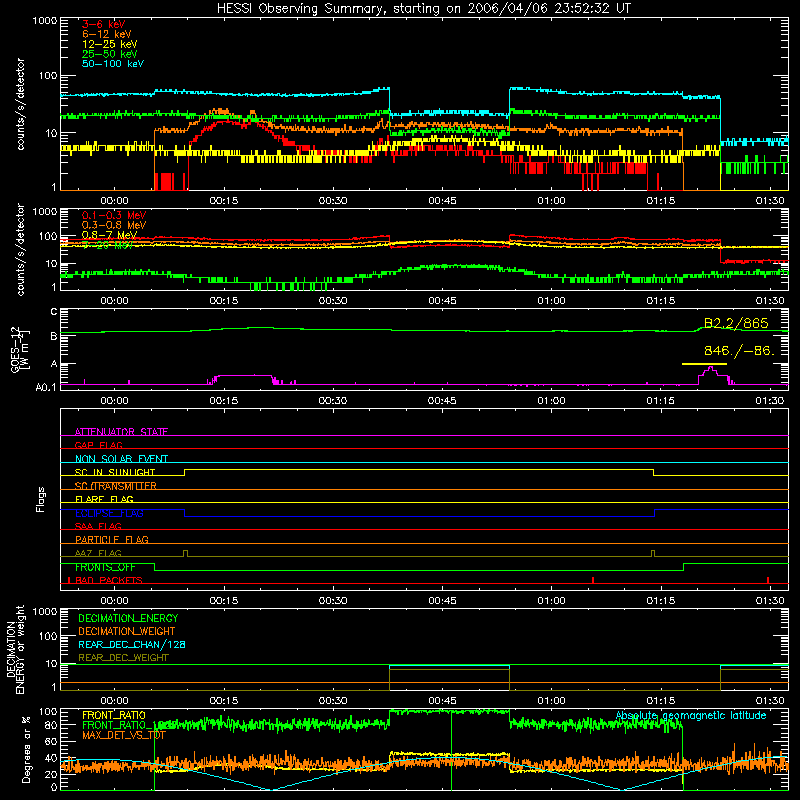This screenshot has width=800, height=800.
Task: Click 01:15 tick under Flags panel
Action: tap(661, 601)
